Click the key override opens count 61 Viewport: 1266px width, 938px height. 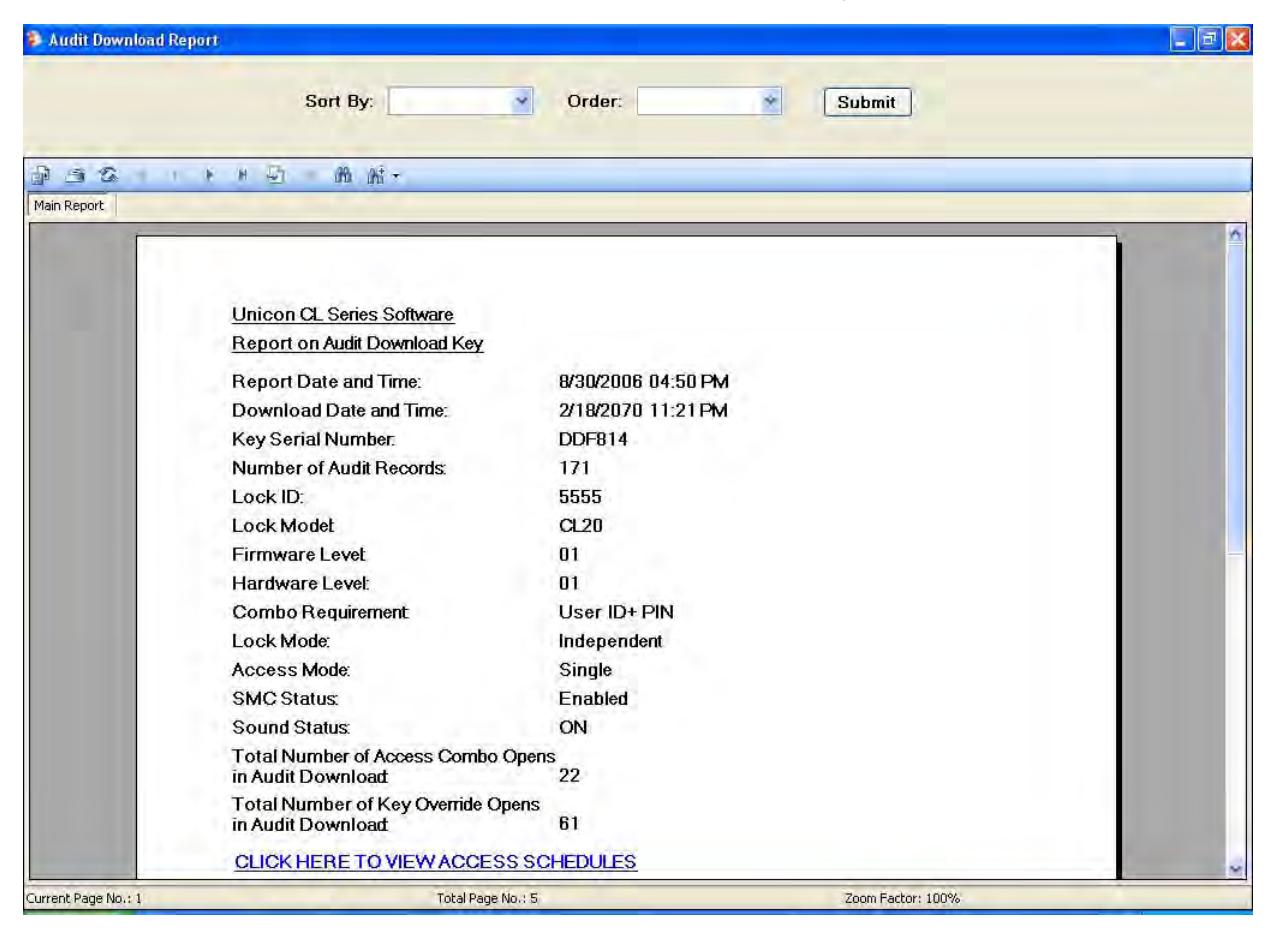coord(568,822)
